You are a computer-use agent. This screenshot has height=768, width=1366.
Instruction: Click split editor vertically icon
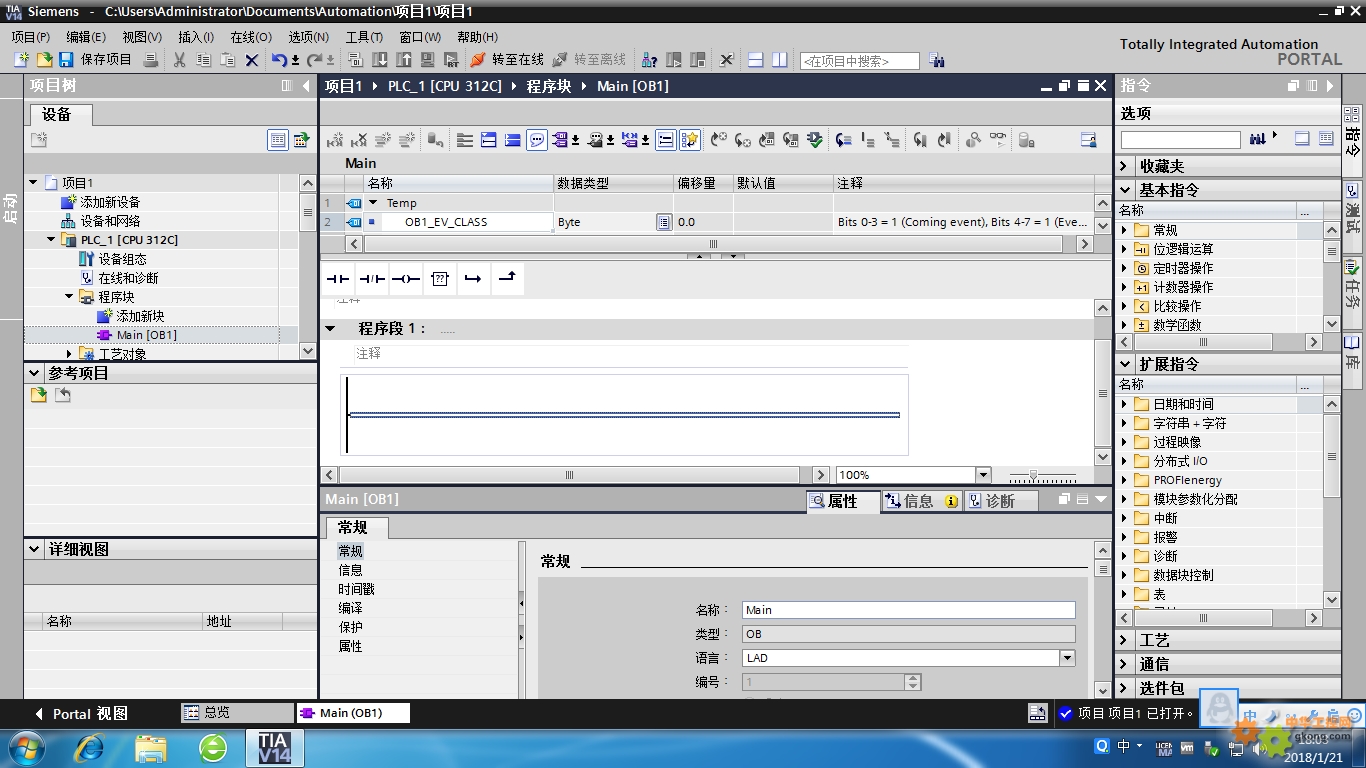[779, 60]
